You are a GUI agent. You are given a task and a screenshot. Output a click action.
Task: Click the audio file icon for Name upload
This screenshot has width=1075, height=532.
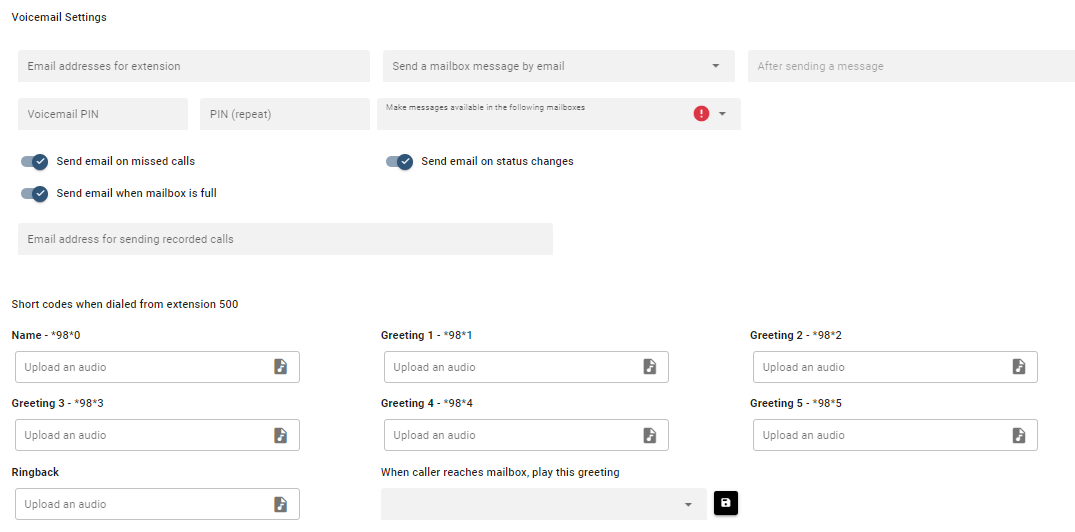click(x=281, y=367)
